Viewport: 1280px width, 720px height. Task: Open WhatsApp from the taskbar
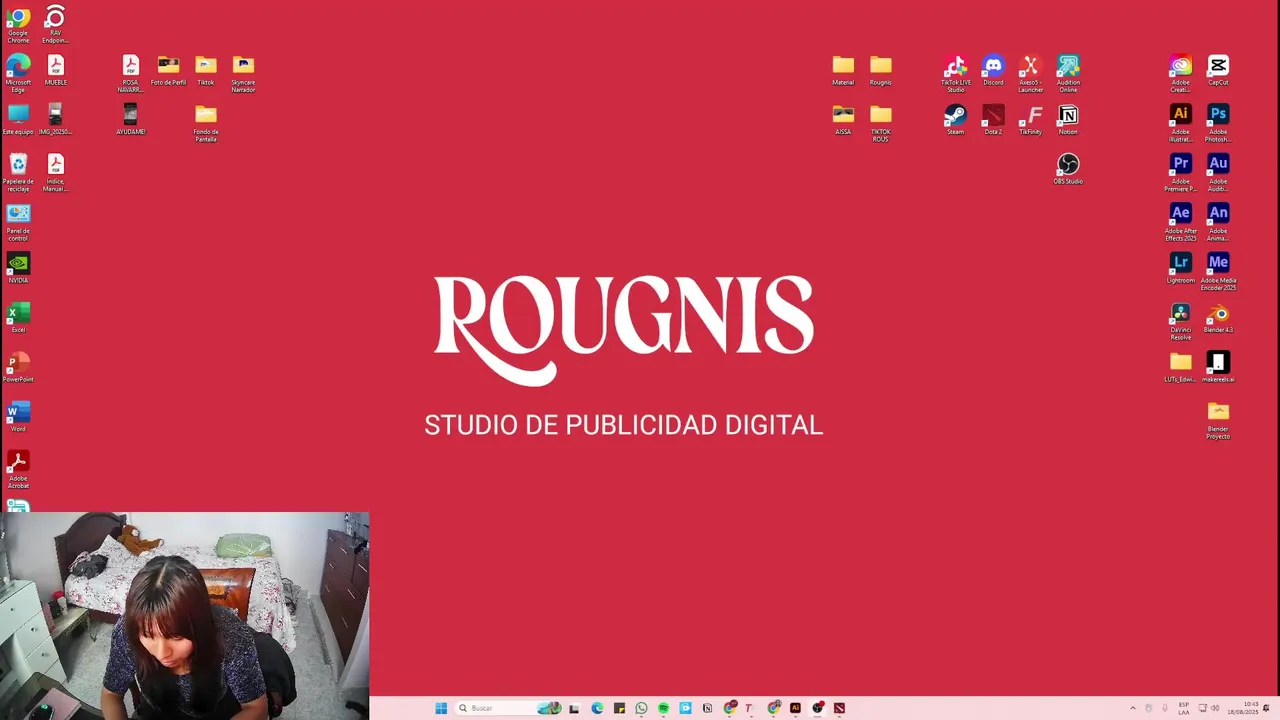[641, 708]
